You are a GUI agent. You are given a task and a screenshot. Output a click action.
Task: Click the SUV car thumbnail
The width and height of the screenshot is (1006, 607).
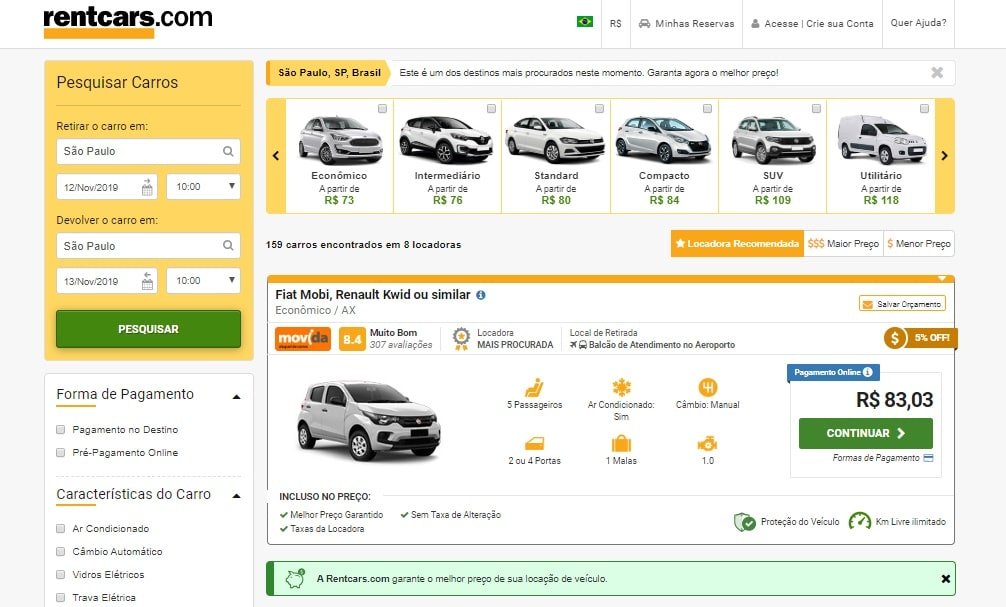point(774,139)
